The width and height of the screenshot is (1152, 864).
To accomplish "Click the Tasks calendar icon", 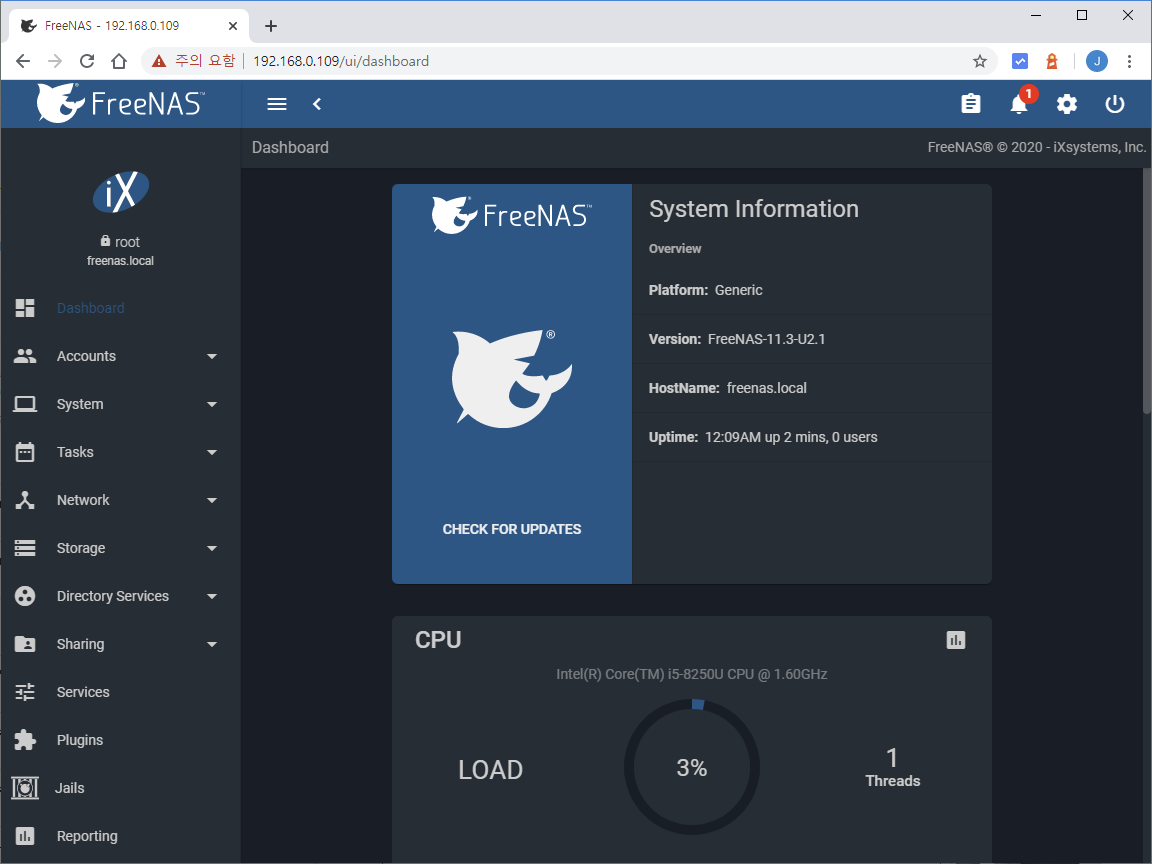I will pyautogui.click(x=25, y=452).
